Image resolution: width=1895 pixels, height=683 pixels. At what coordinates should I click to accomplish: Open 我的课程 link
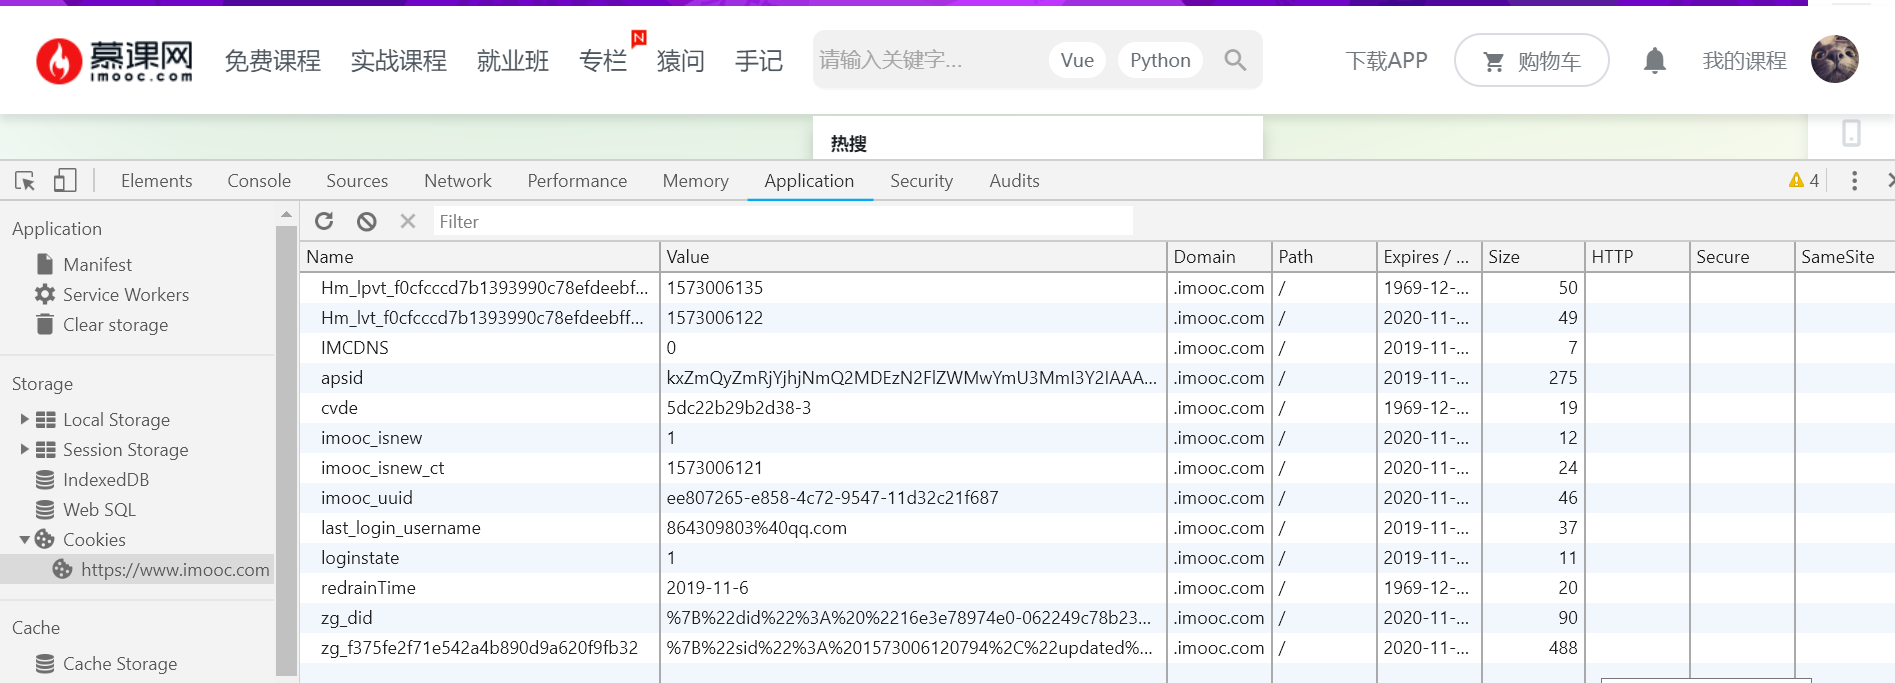pyautogui.click(x=1744, y=61)
